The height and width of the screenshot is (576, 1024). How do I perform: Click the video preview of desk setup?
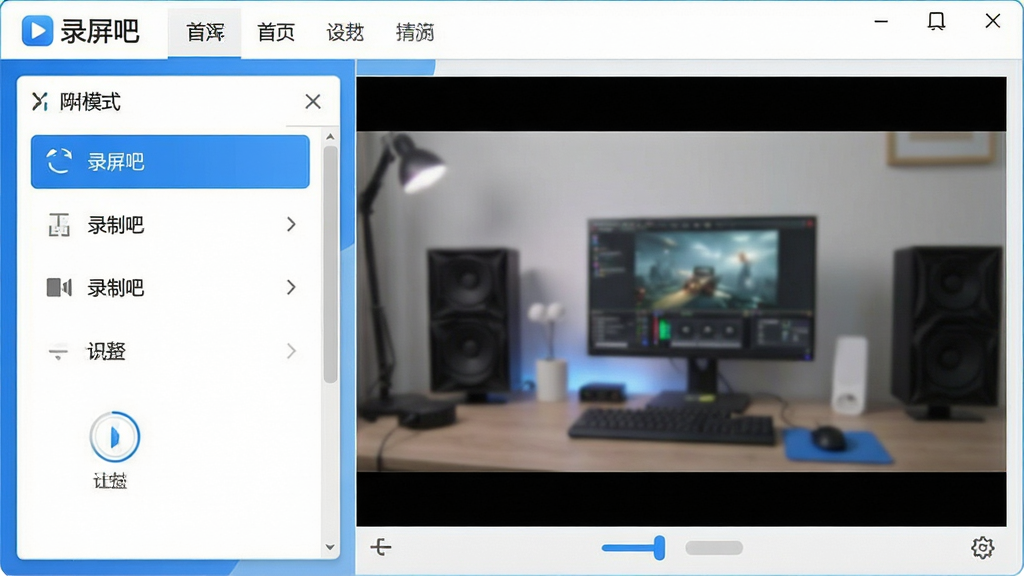pyautogui.click(x=681, y=301)
